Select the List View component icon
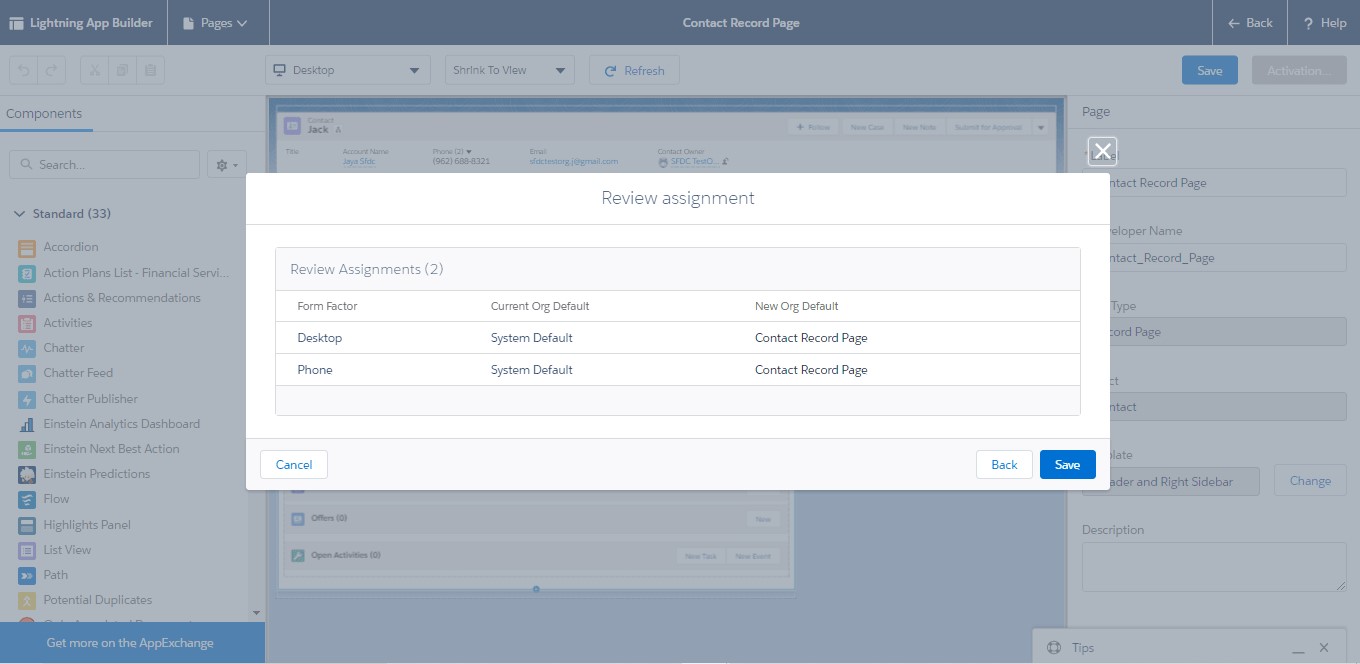This screenshot has height=664, width=1360. (x=25, y=549)
